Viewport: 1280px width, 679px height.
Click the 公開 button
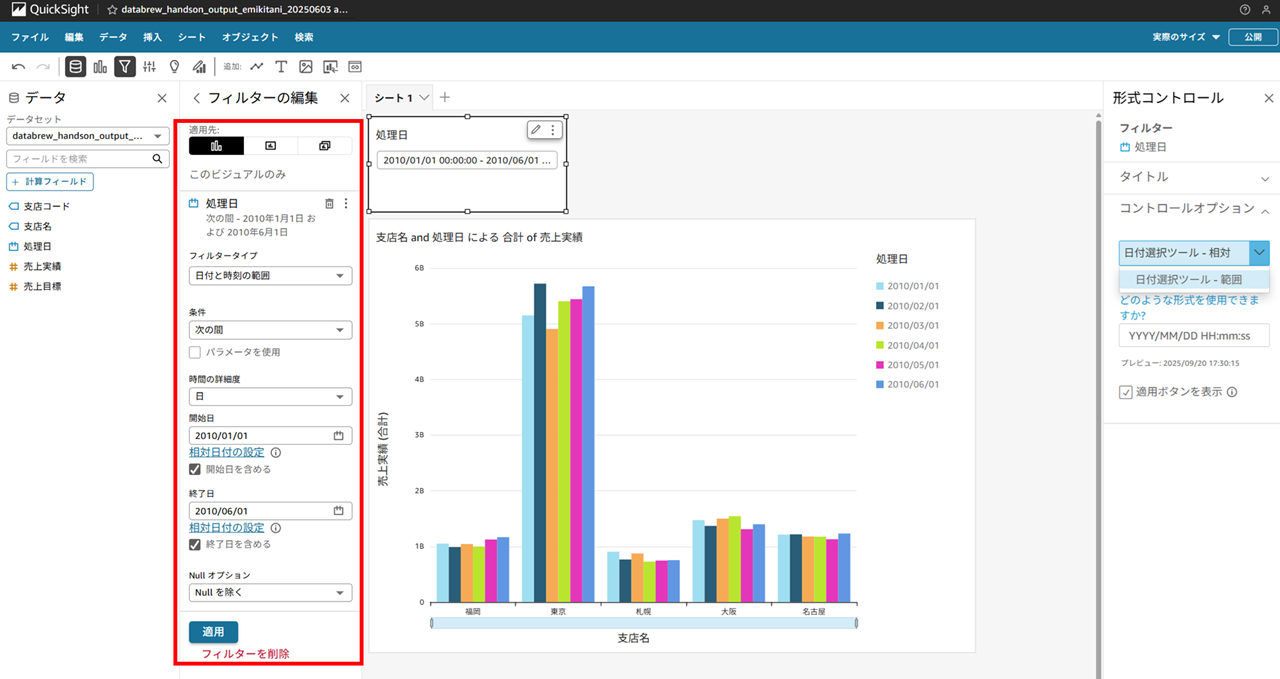point(1253,37)
